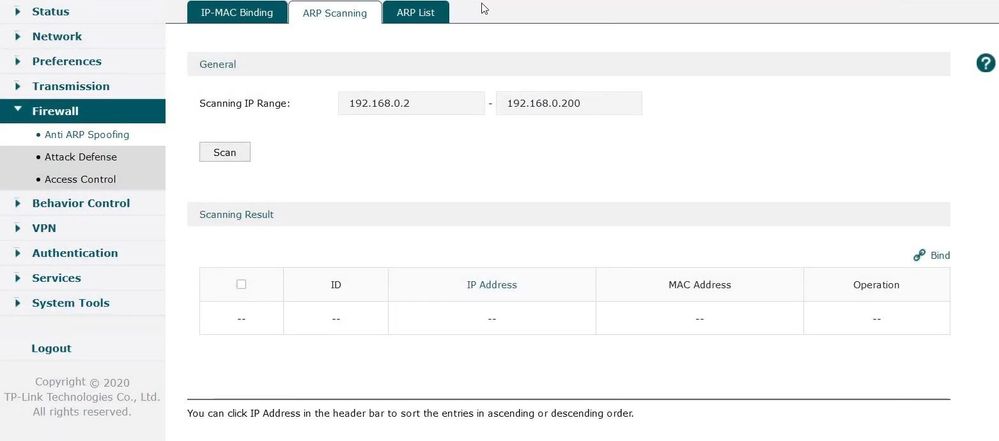Viewport: 999px width, 441px height.
Task: Open Anti ARP Spoofing submenu item
Action: [87, 134]
